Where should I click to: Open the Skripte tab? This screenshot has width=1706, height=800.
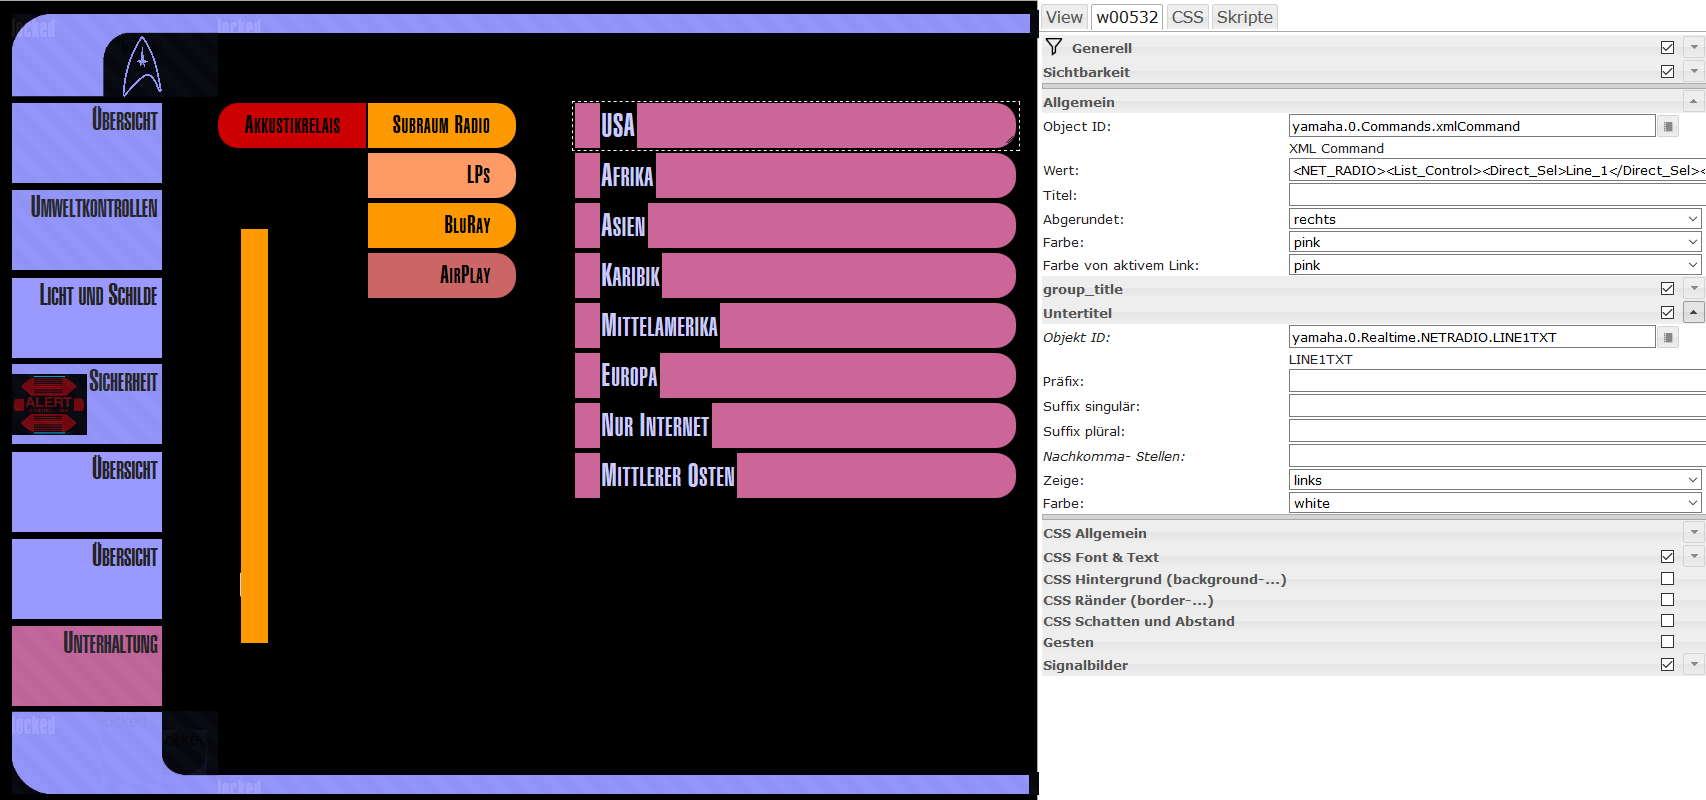click(1244, 17)
